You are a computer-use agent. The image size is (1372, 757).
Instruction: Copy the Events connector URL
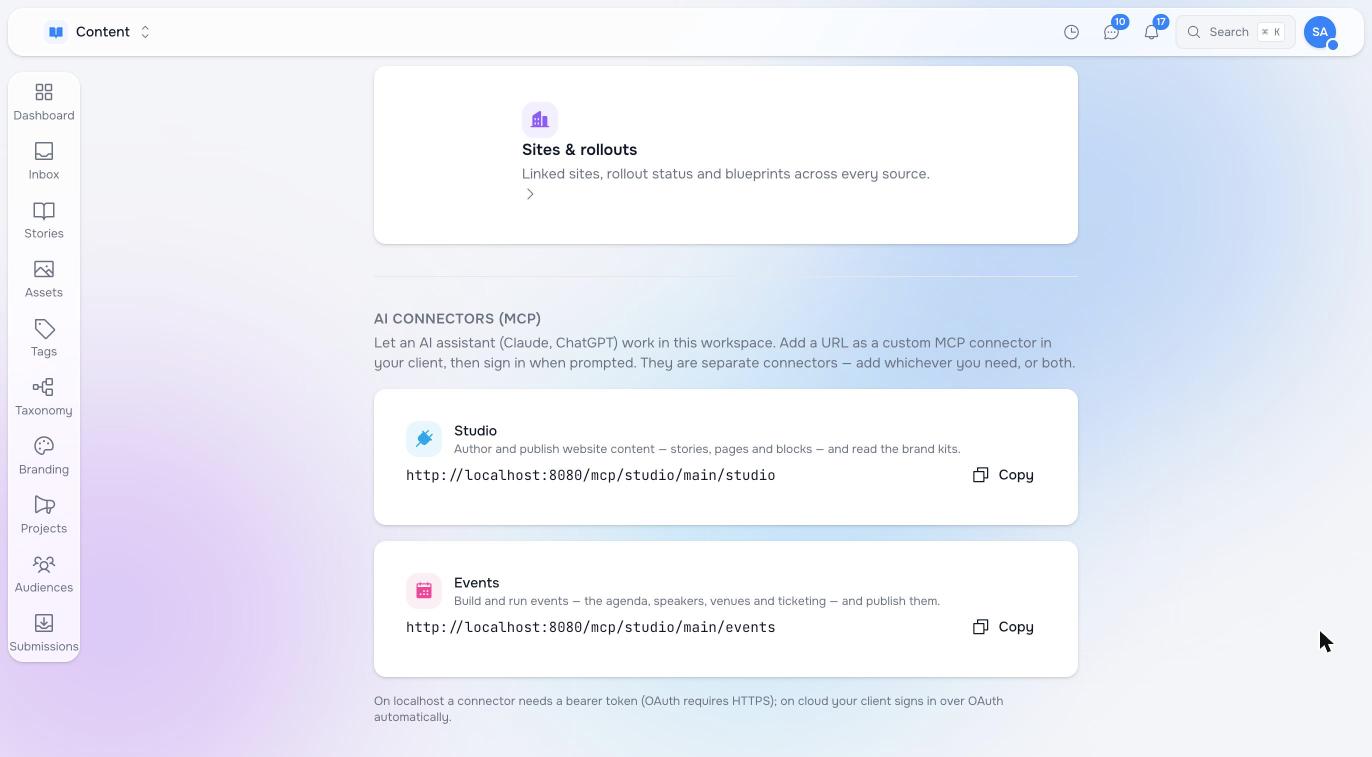(1003, 627)
